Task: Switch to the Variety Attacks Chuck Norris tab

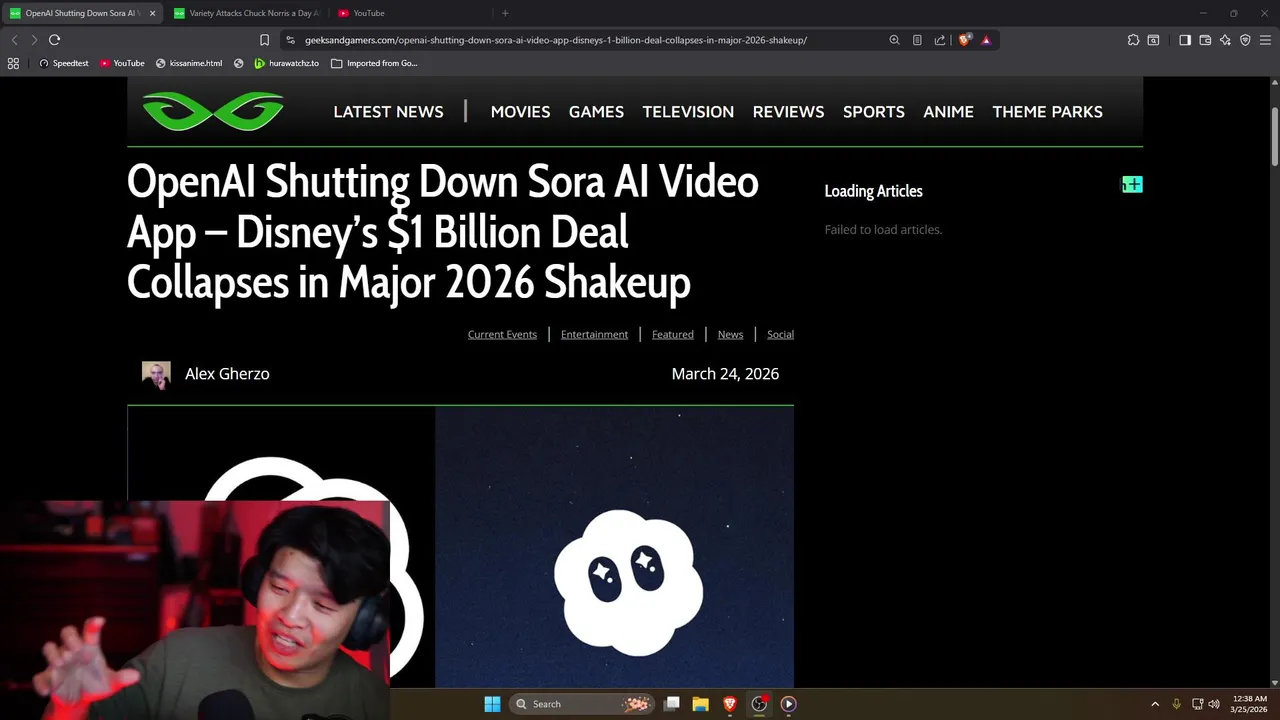Action: point(247,13)
